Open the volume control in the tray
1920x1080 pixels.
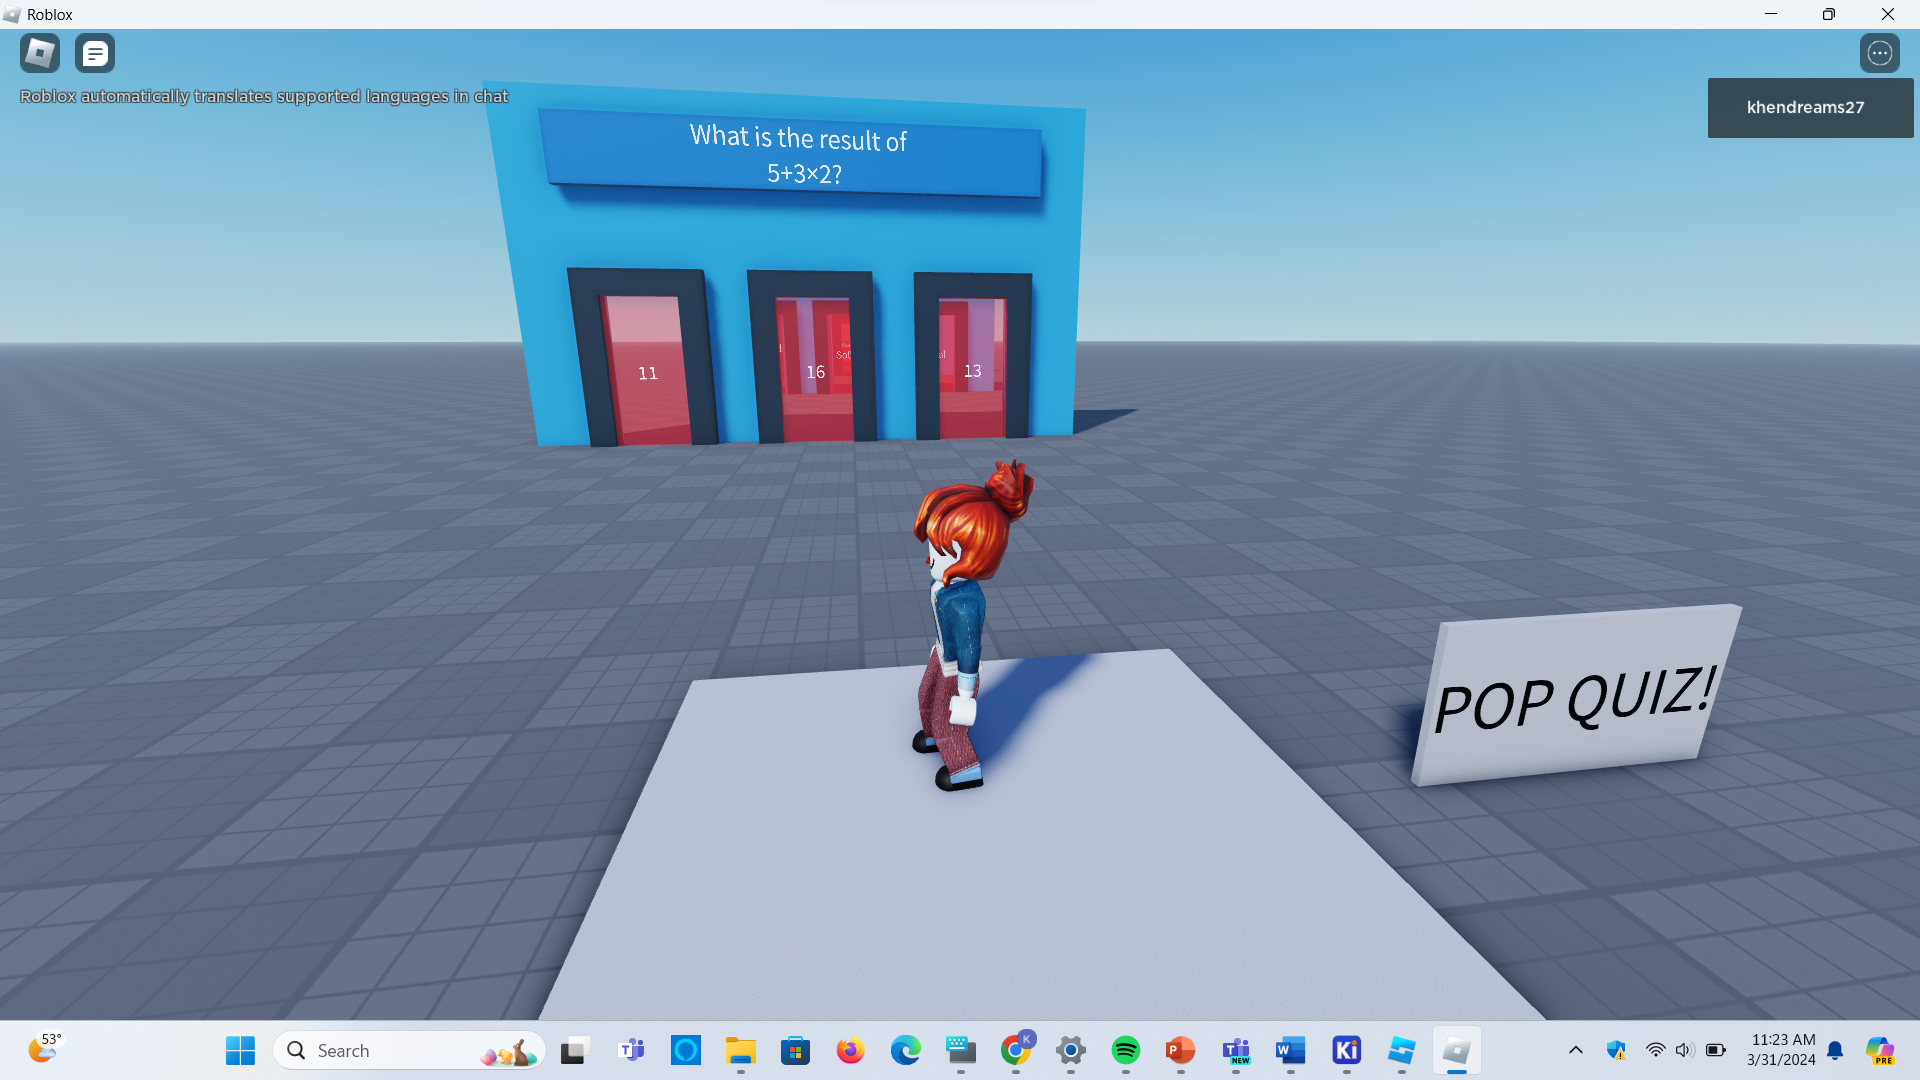pyautogui.click(x=1684, y=1050)
